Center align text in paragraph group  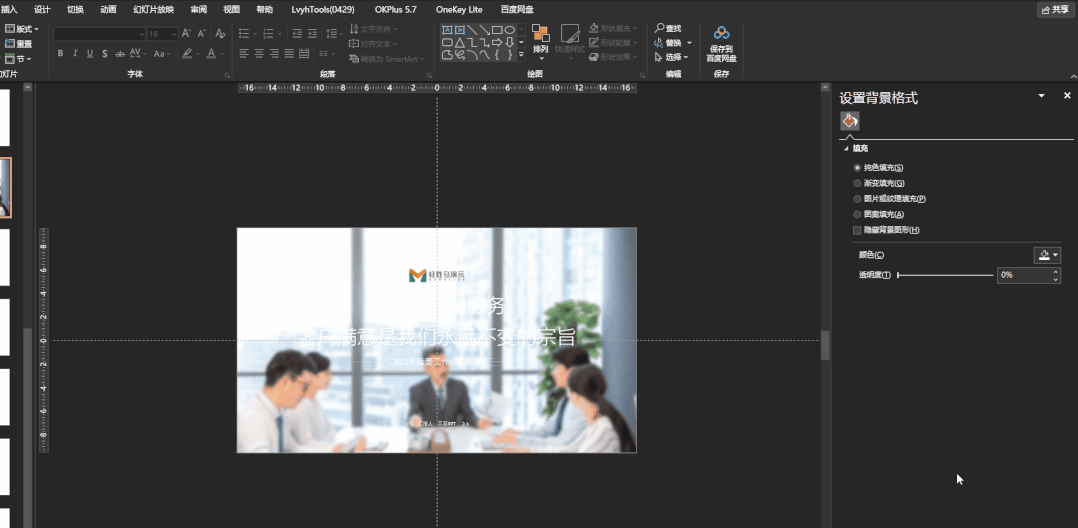point(259,54)
